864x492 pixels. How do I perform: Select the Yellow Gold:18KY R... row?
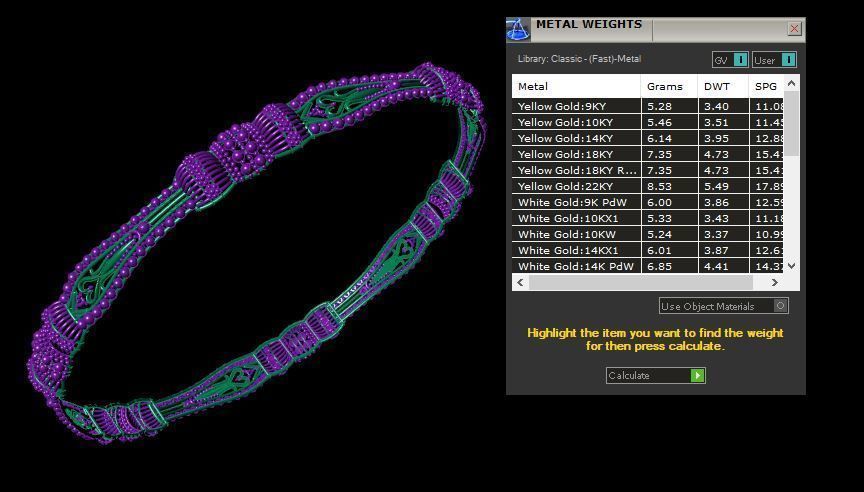(x=648, y=170)
